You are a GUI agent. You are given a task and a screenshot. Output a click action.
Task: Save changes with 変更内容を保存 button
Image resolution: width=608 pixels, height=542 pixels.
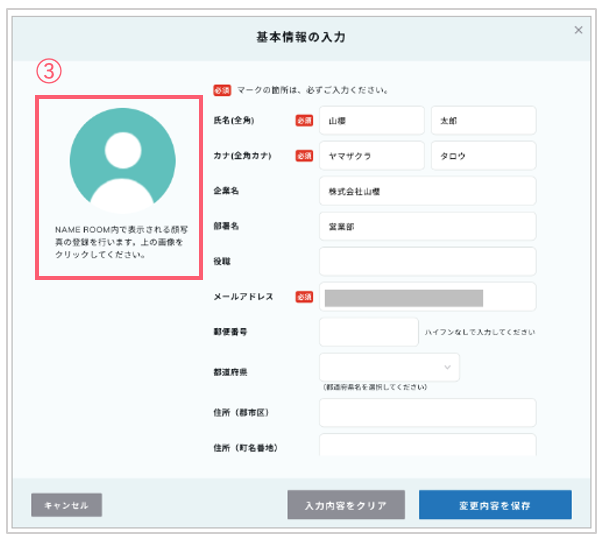(x=495, y=505)
